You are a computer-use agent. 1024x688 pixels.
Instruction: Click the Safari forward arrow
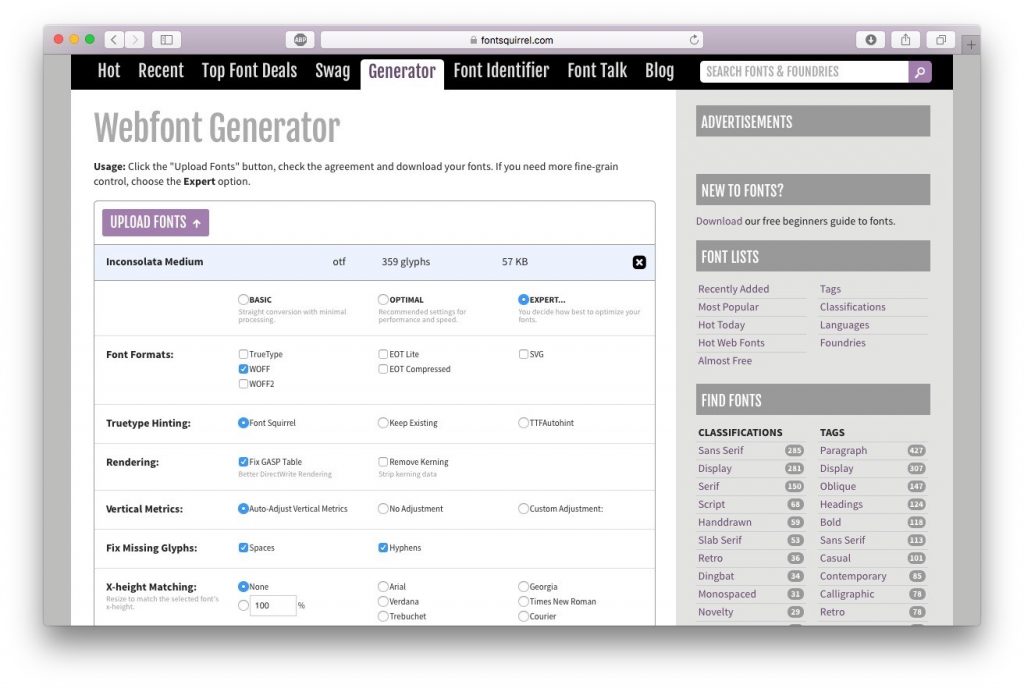(135, 40)
